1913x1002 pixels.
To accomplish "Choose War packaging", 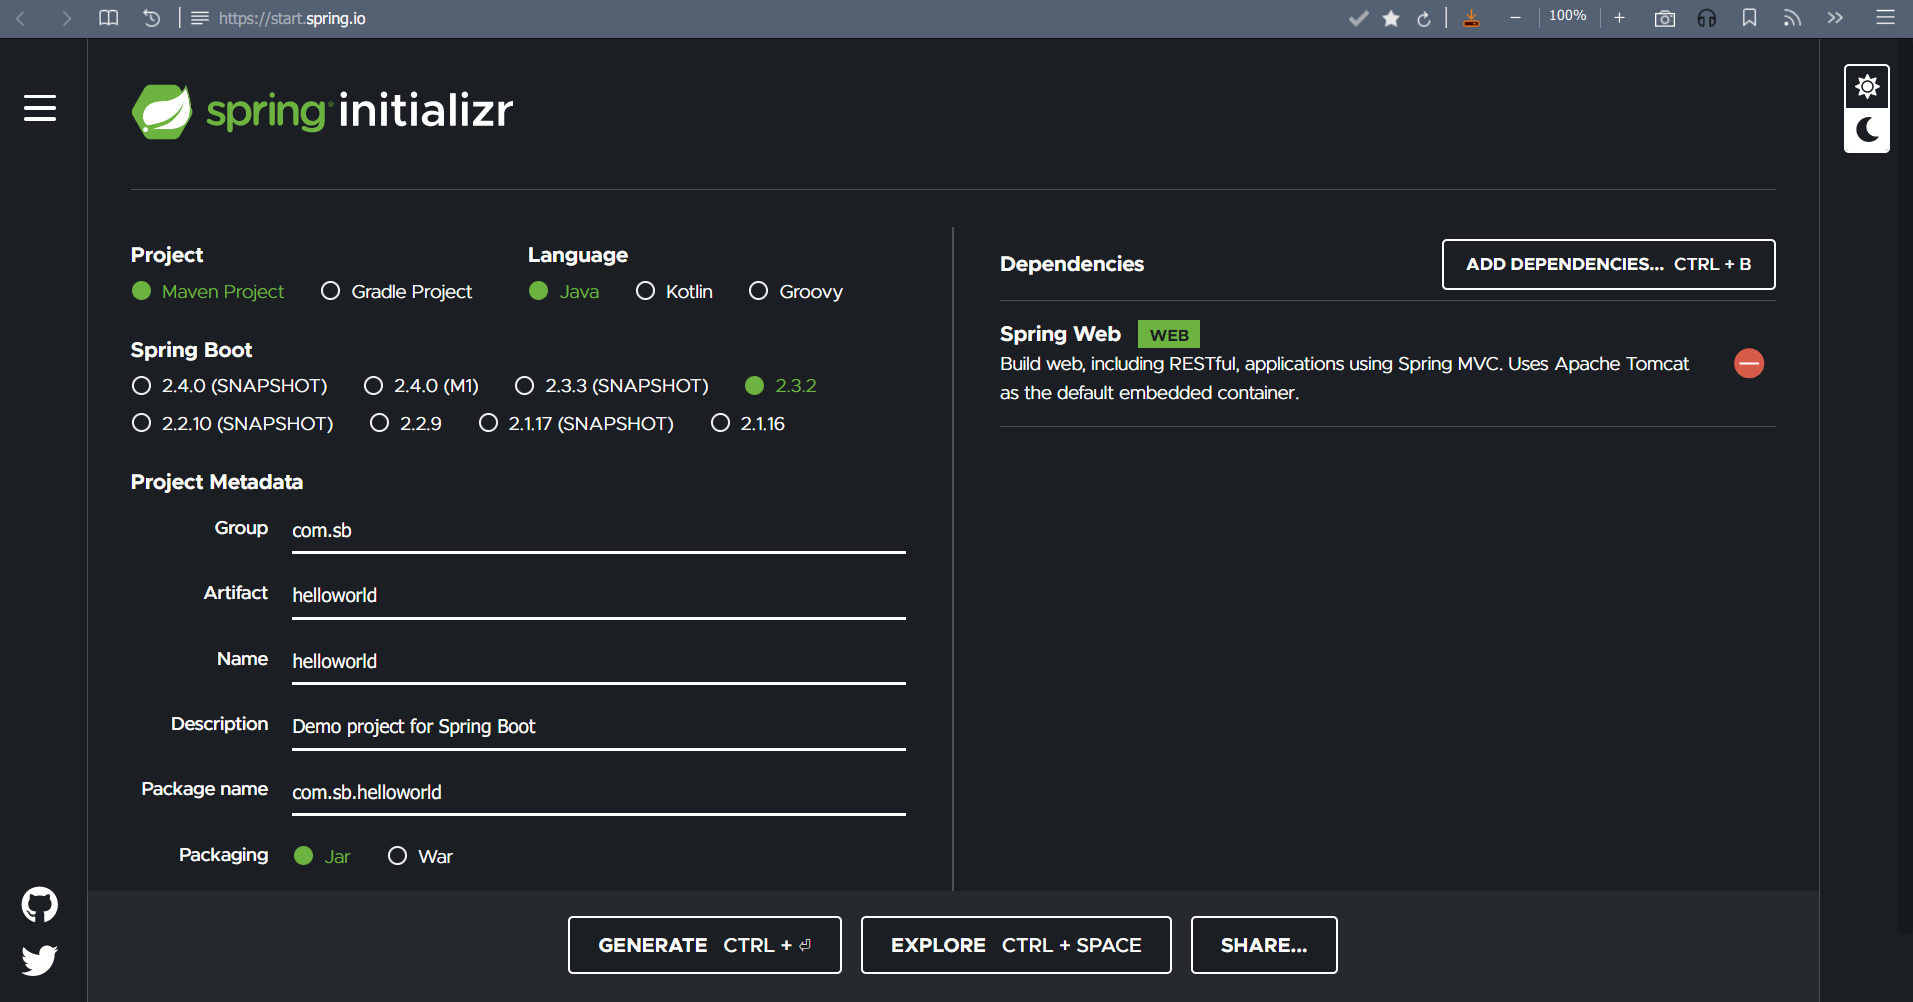I will pyautogui.click(x=420, y=856).
